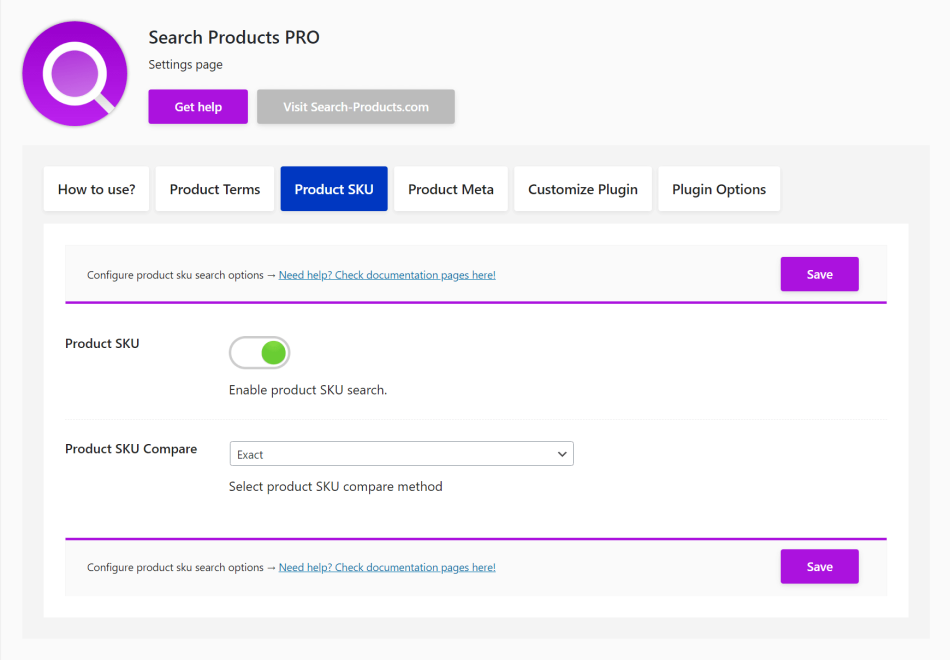Open the top documentation pages link

[x=387, y=275]
